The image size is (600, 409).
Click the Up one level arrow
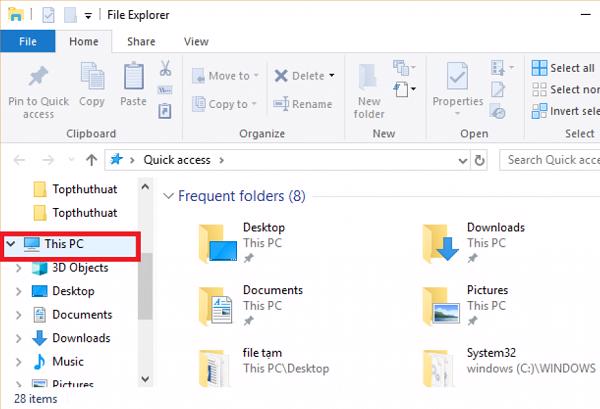[x=92, y=159]
